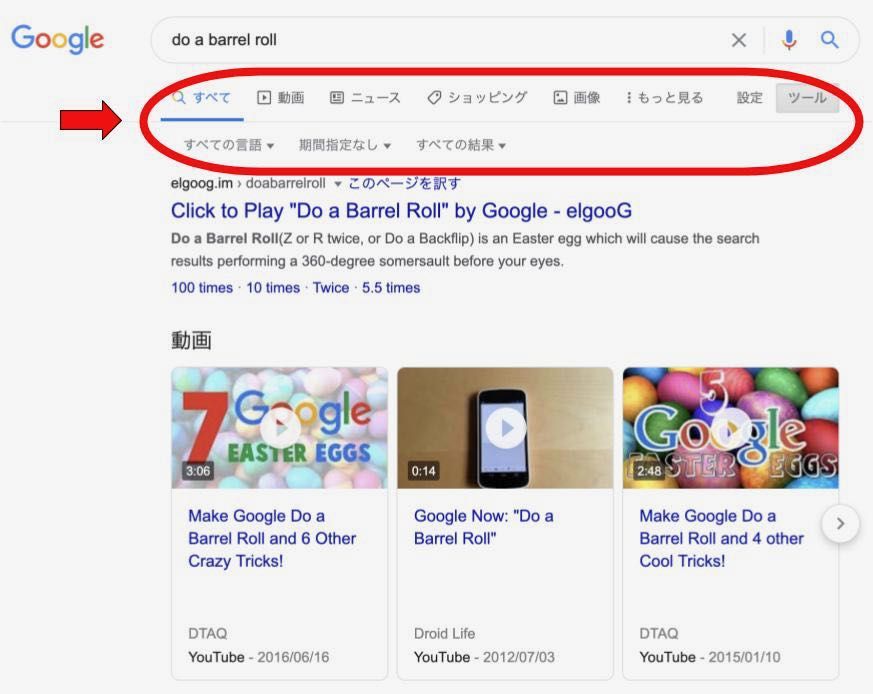Open the ショッピング tab
873x694 pixels.
tap(477, 98)
